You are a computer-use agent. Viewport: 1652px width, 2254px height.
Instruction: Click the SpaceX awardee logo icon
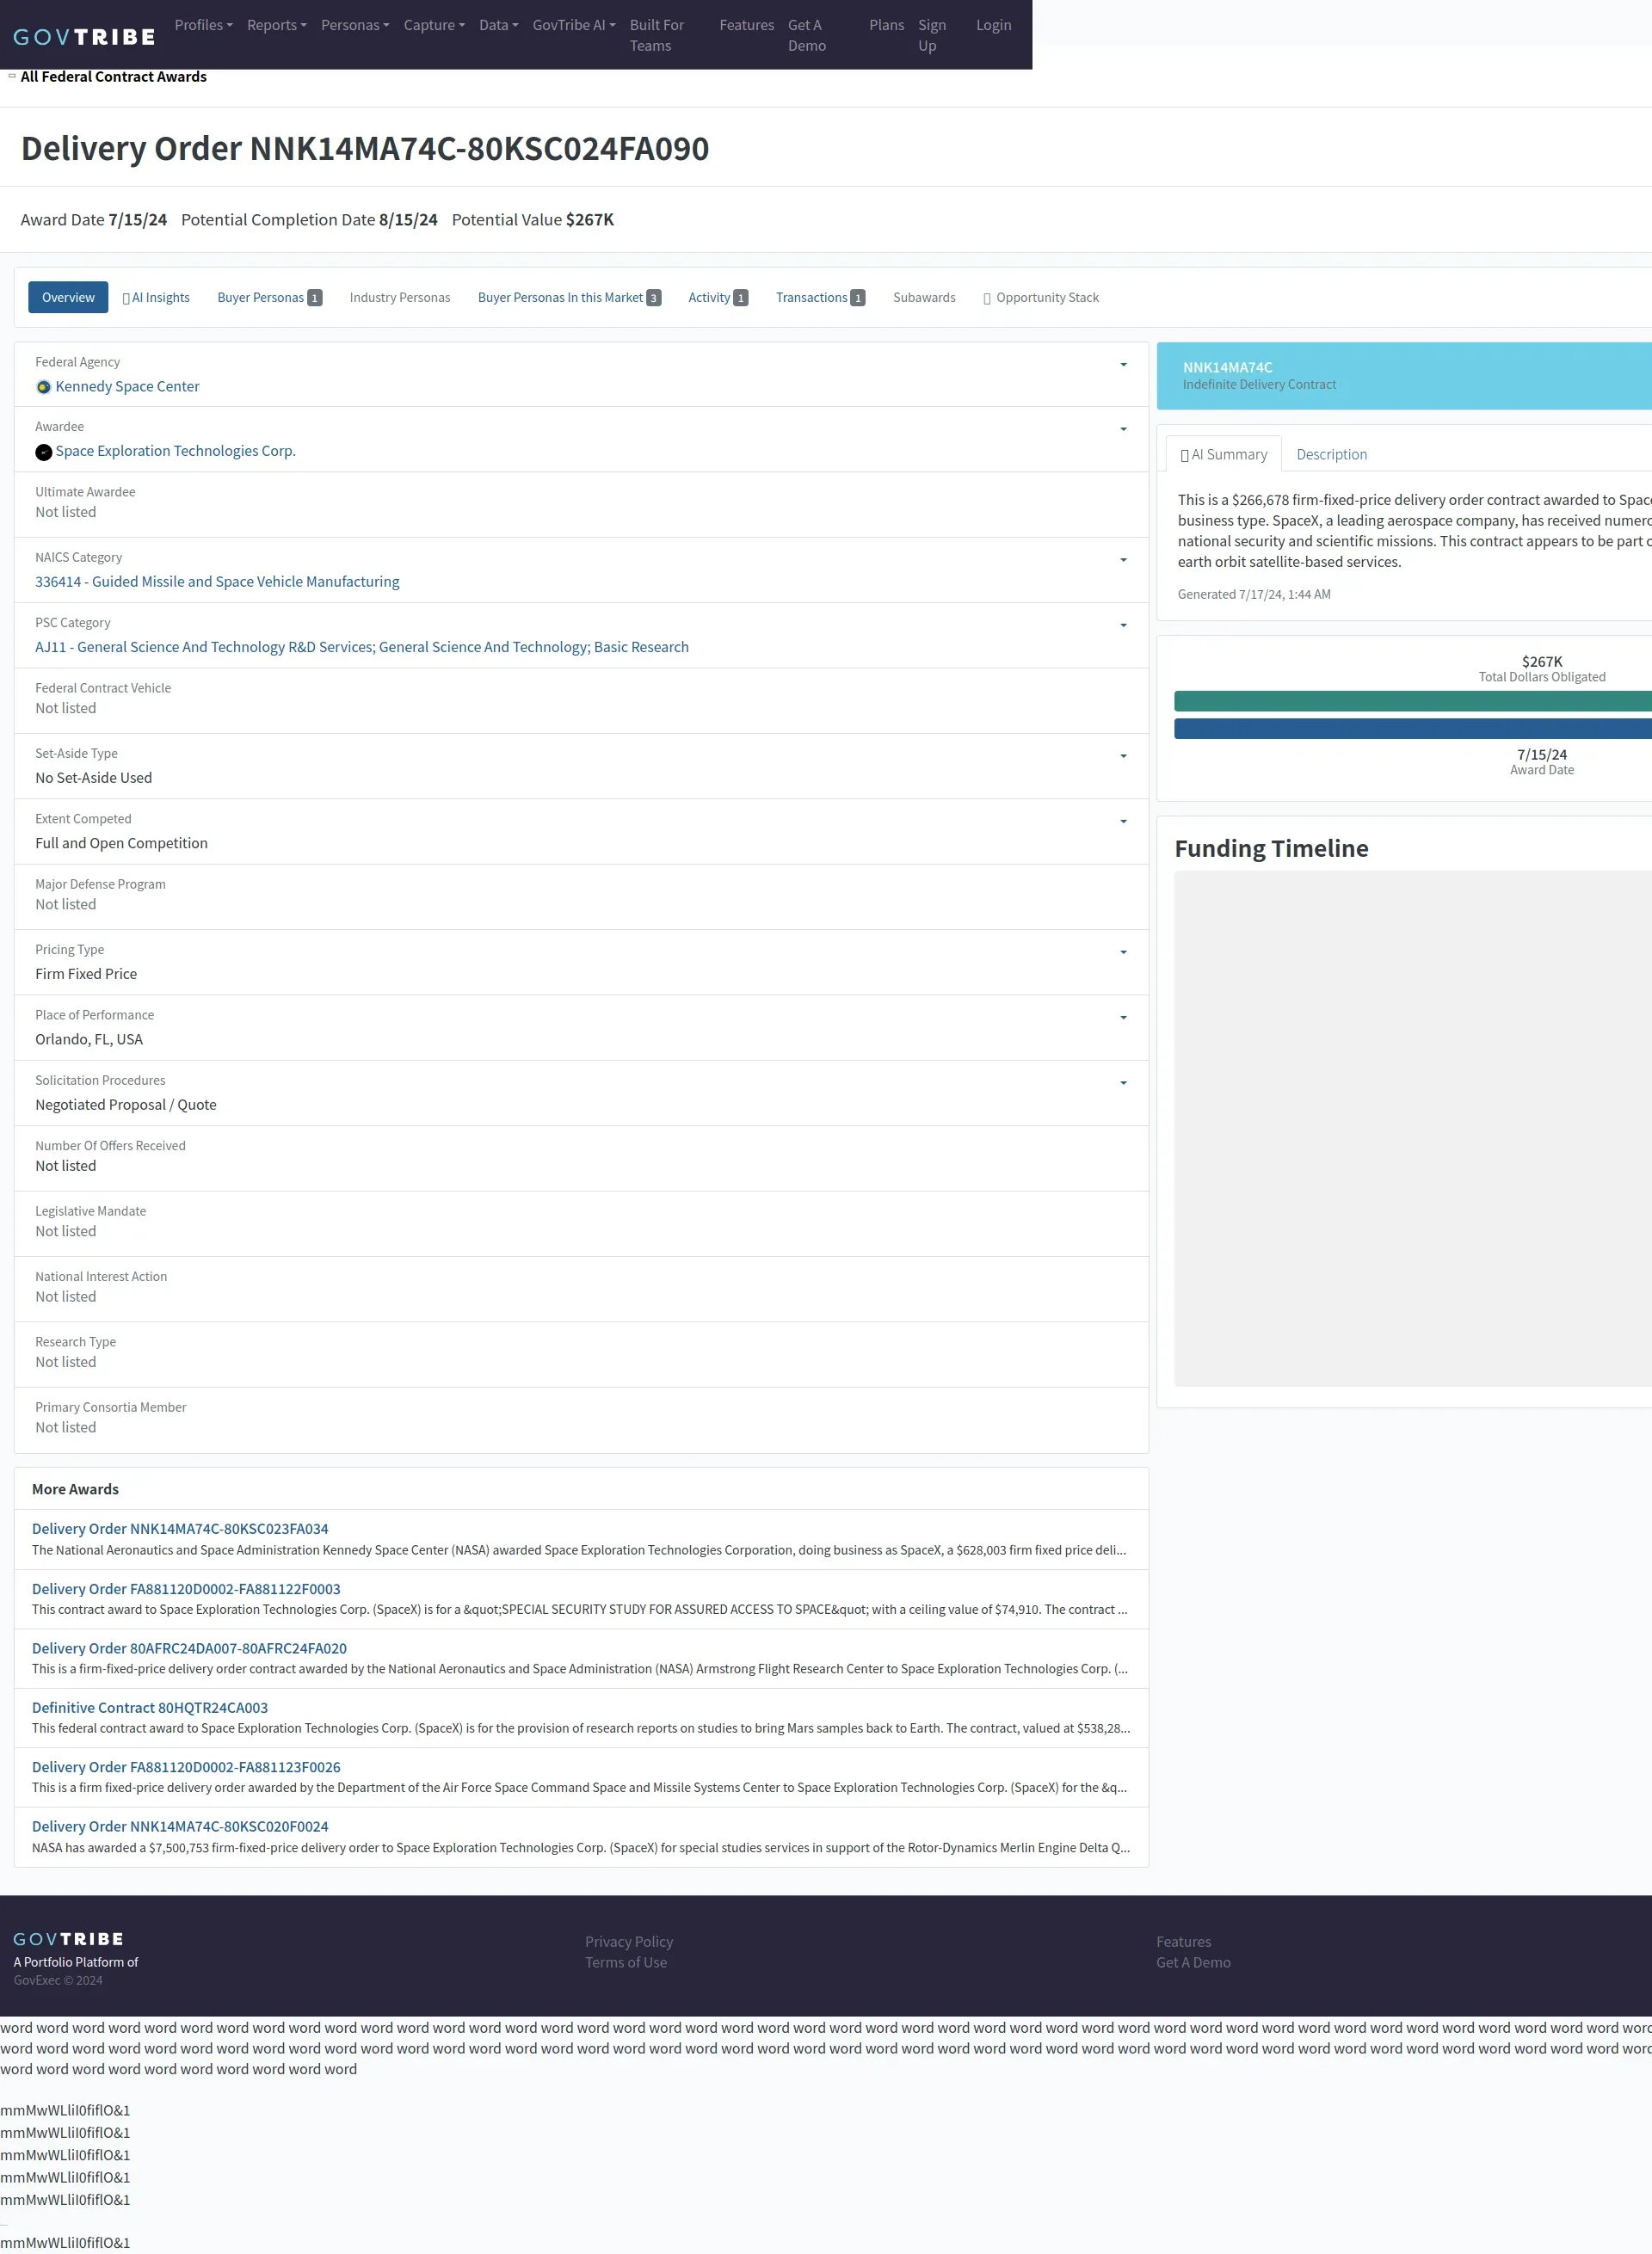point(44,452)
